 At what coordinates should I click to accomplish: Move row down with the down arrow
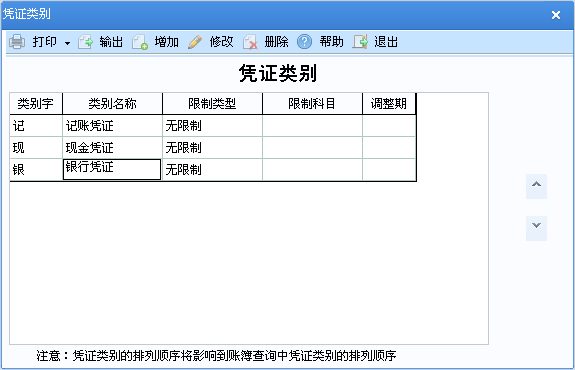pyautogui.click(x=536, y=228)
